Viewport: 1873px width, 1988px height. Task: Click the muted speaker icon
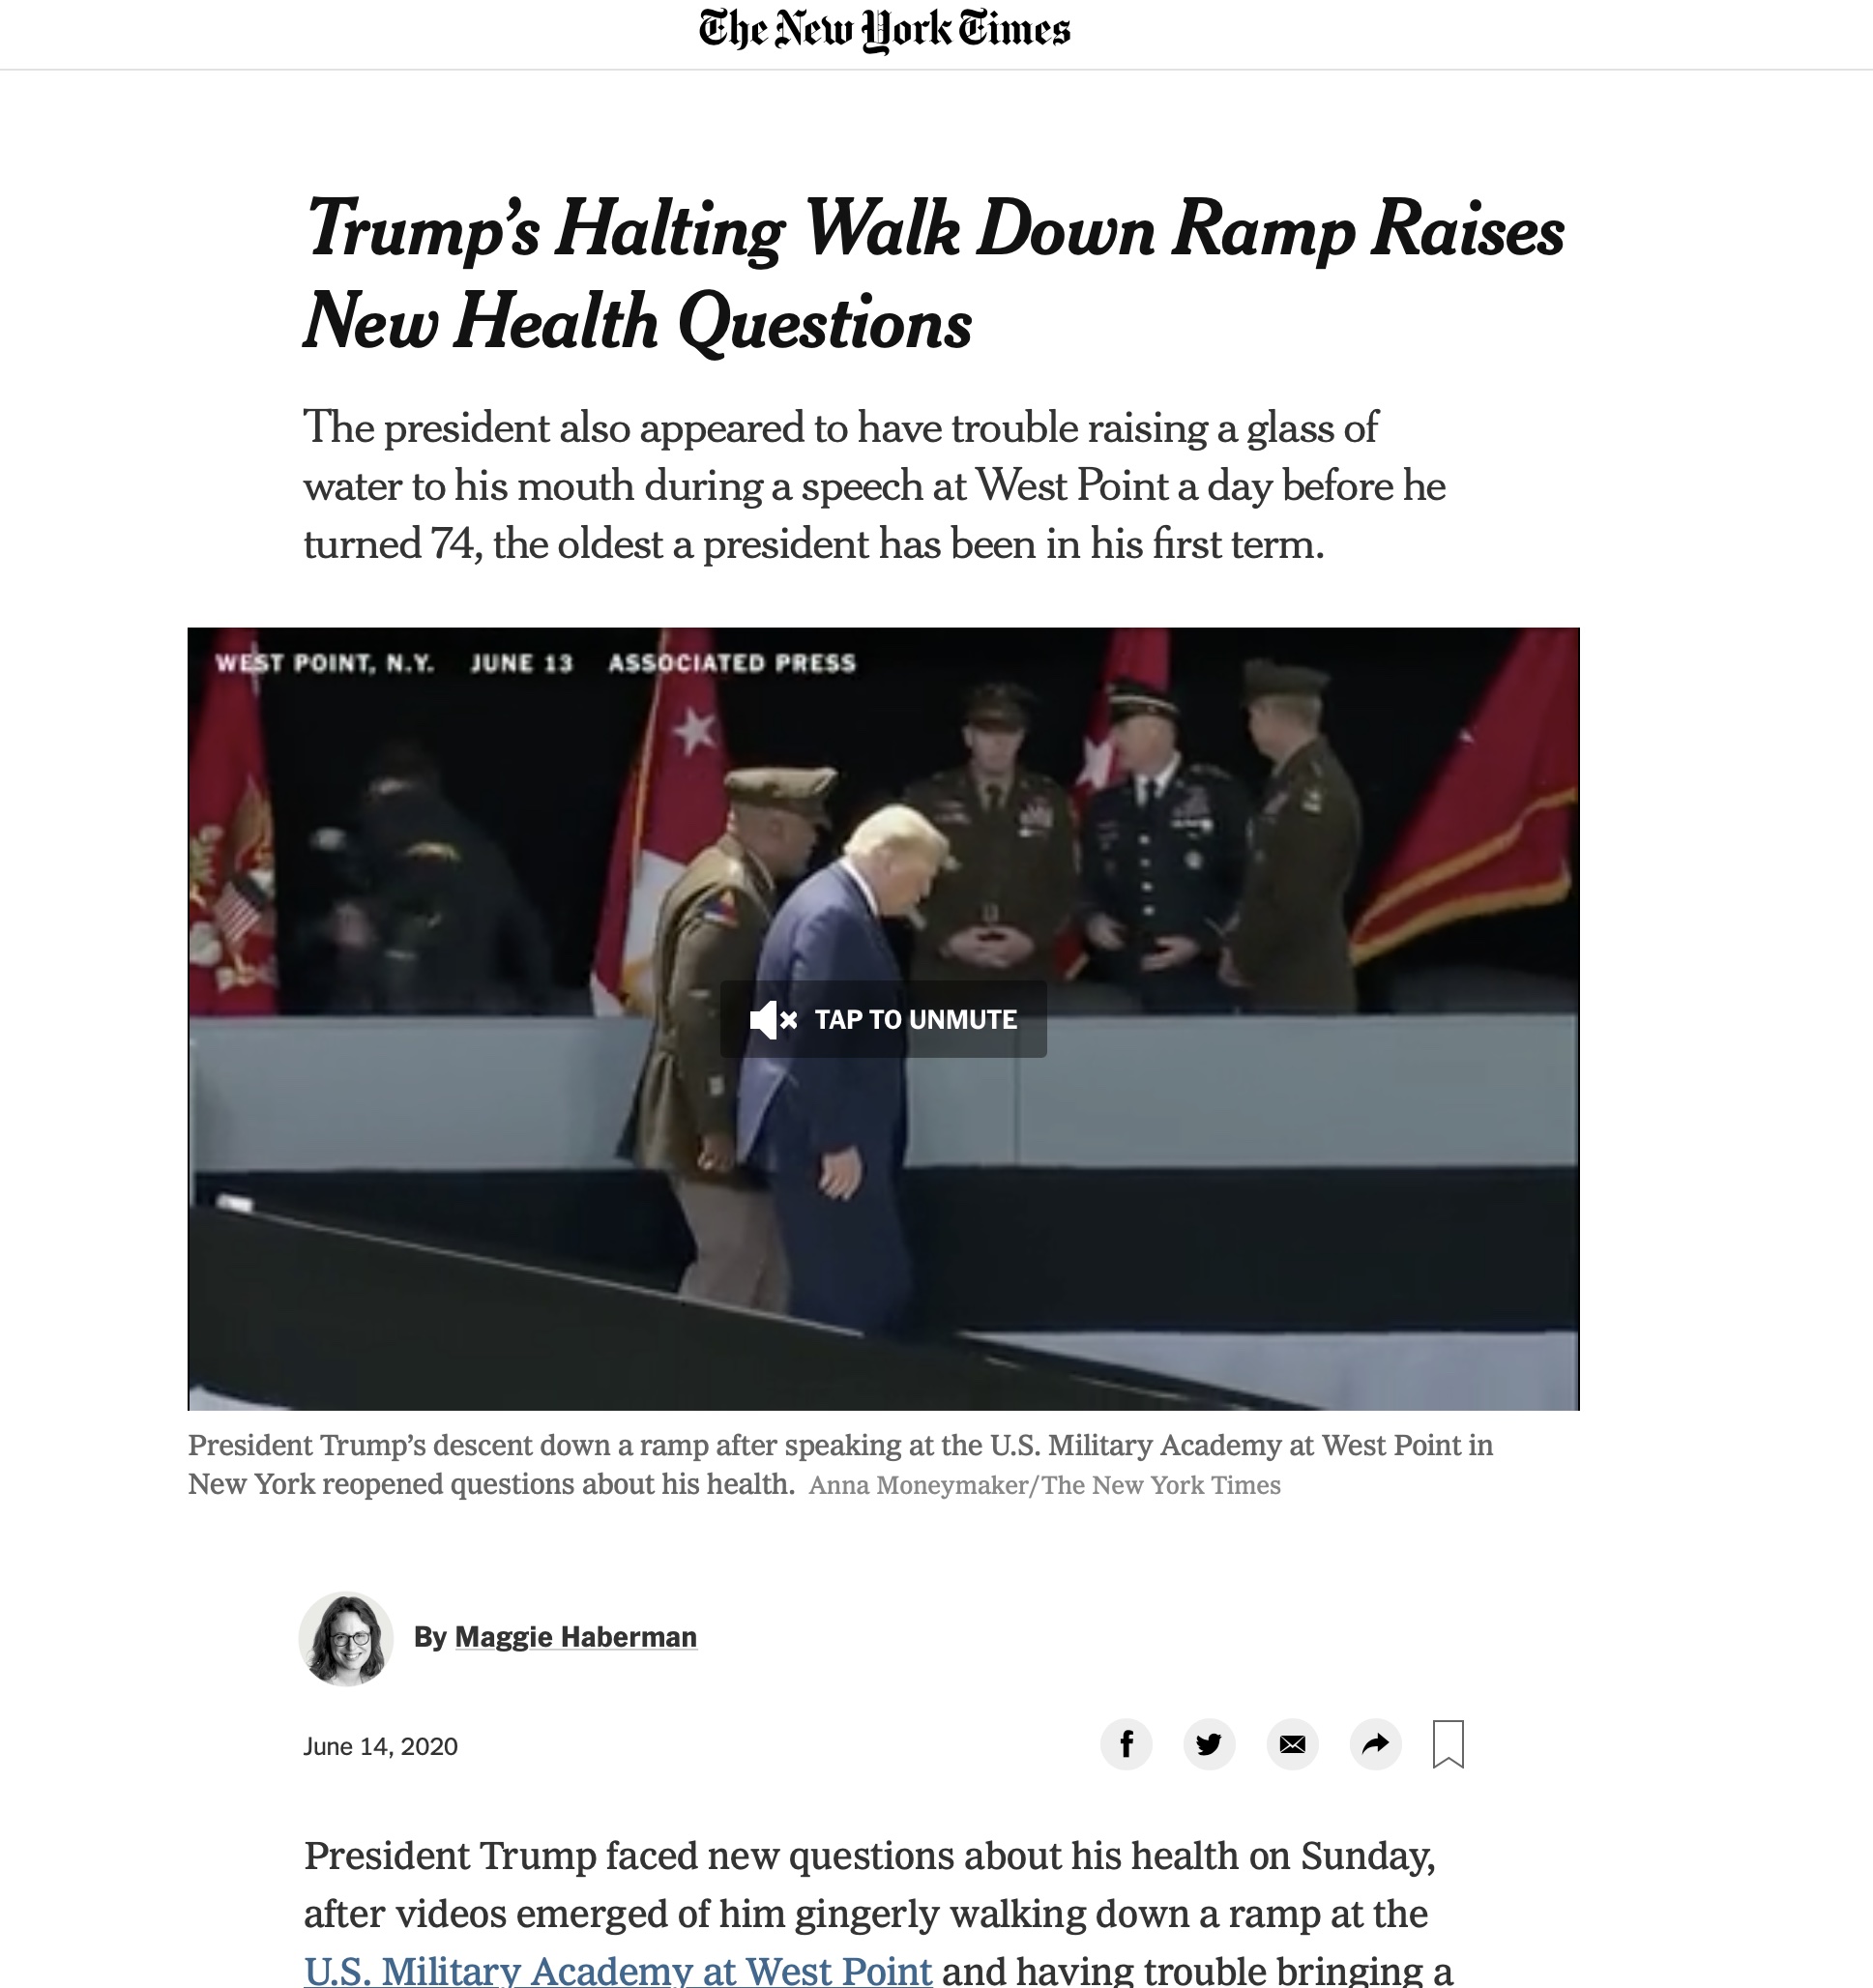[773, 1020]
